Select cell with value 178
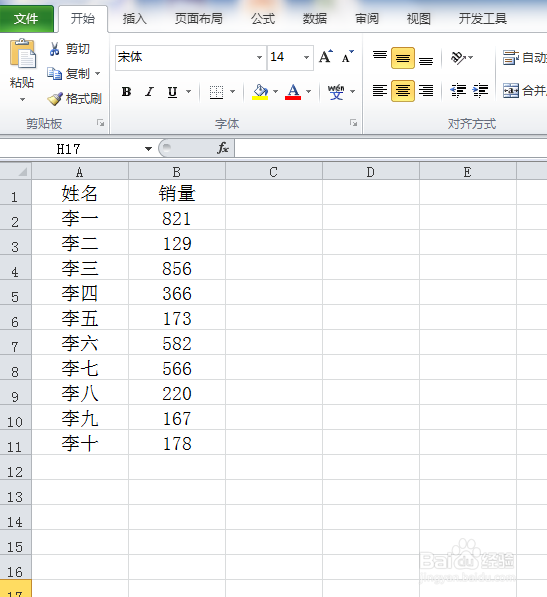The width and height of the screenshot is (547, 597). pos(177,442)
